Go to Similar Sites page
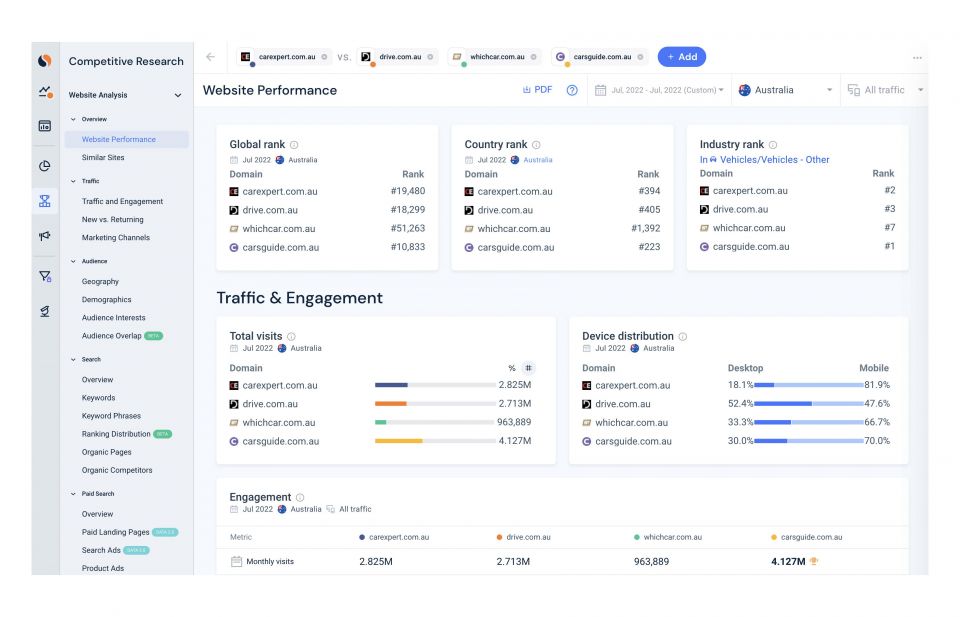Viewport: 960px width, 617px height. click(103, 157)
